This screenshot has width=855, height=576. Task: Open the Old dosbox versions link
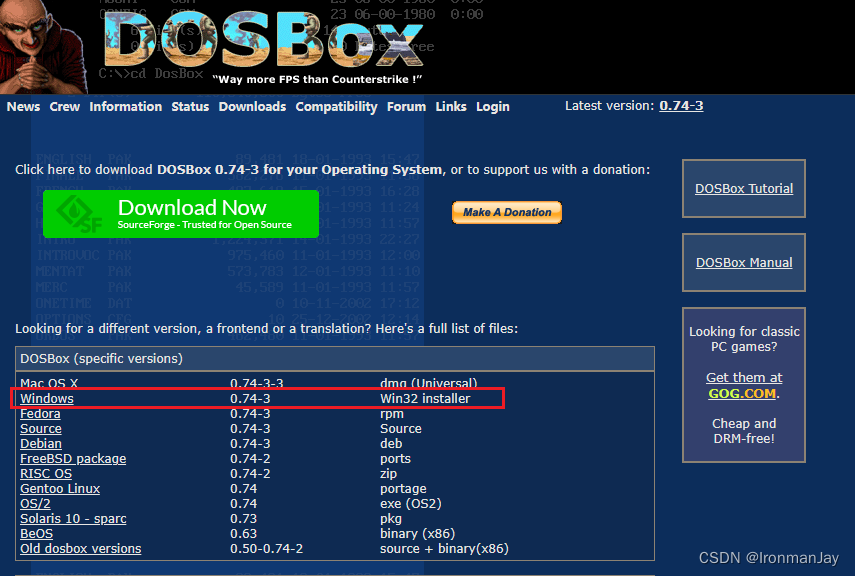(x=81, y=549)
